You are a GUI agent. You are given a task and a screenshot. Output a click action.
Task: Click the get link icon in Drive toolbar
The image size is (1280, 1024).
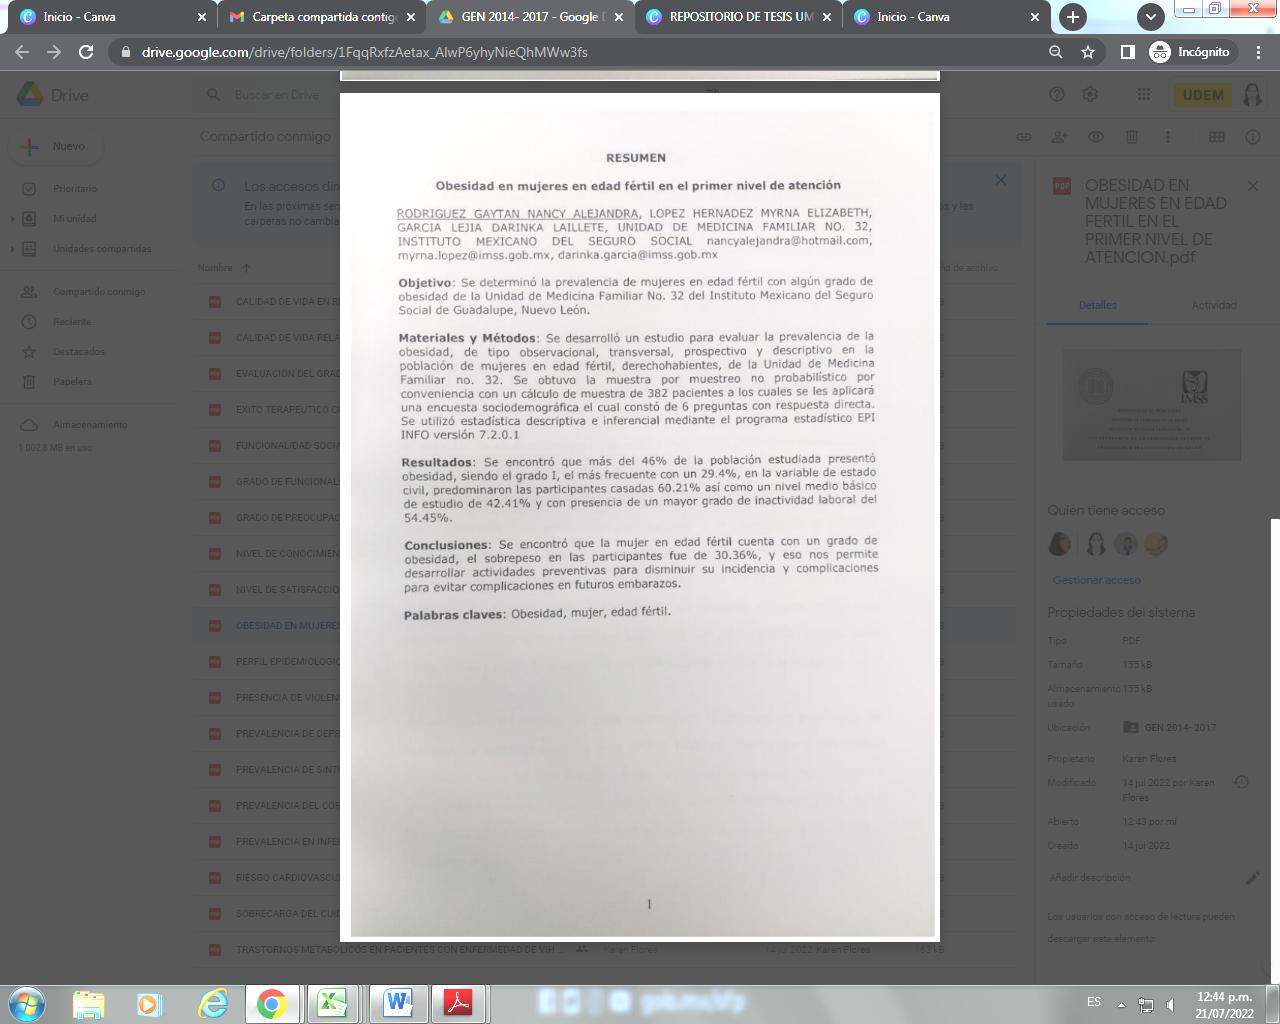tap(1024, 137)
